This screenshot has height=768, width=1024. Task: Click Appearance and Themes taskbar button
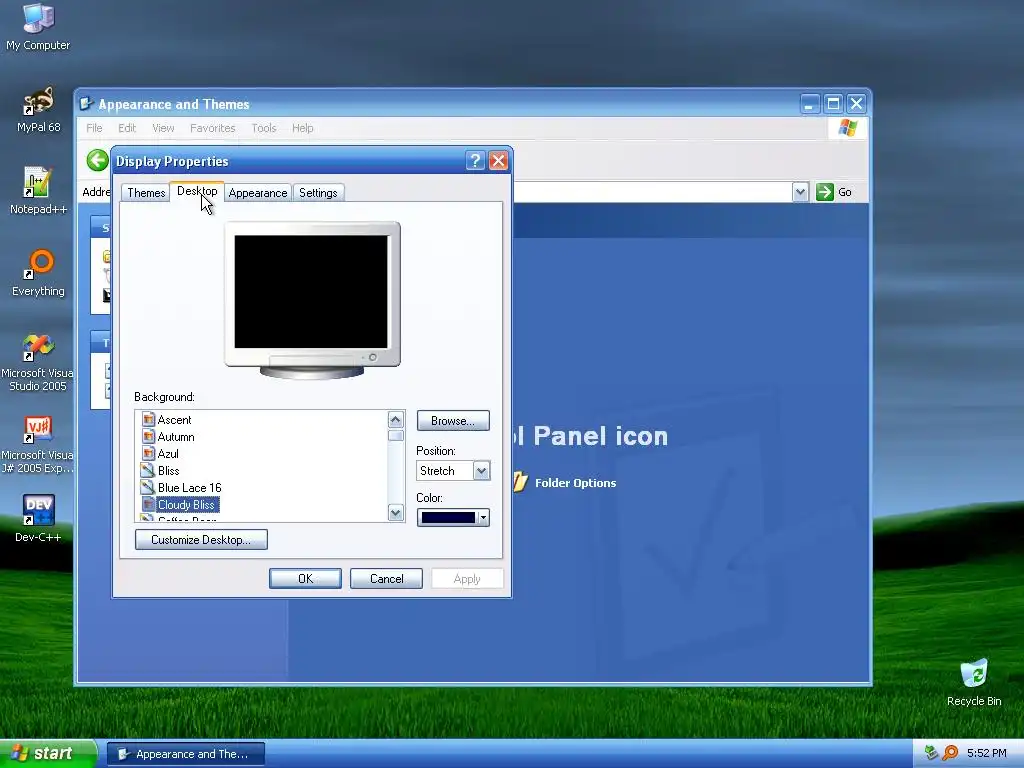click(x=185, y=754)
